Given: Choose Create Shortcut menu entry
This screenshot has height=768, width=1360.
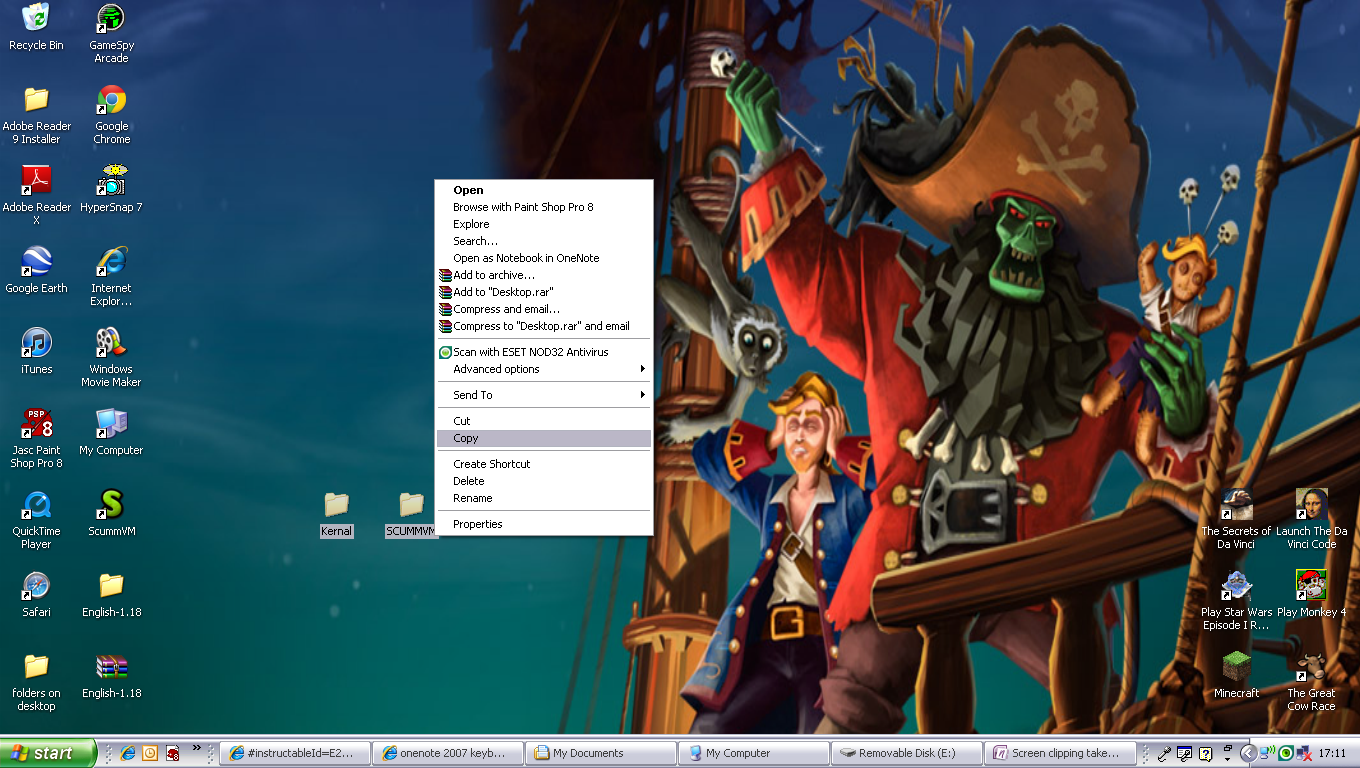Looking at the screenshot, I should (544, 464).
